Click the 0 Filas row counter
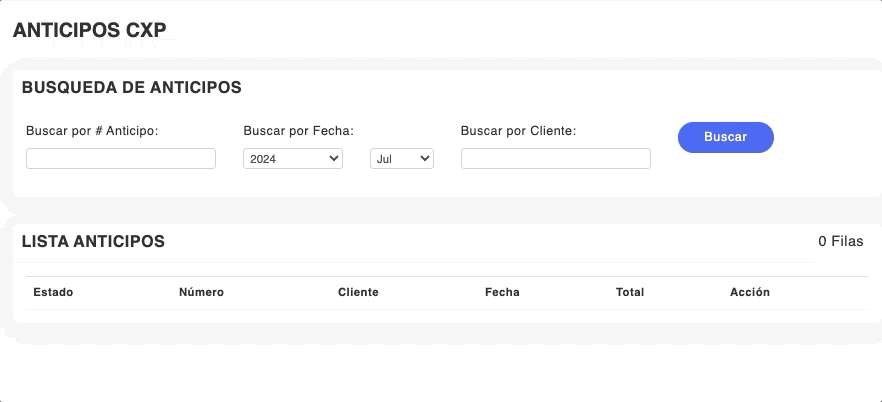This screenshot has width=882, height=402. tap(840, 241)
